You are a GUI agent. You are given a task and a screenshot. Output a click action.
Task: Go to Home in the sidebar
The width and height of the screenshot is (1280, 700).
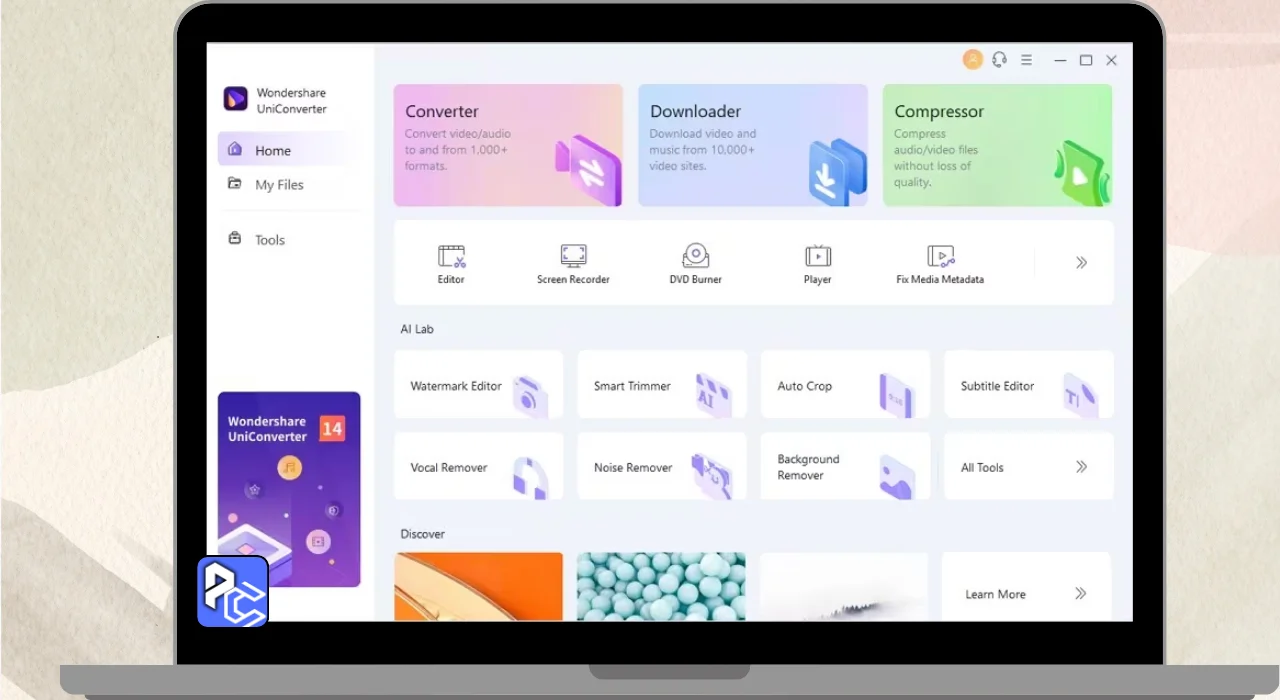click(x=282, y=150)
